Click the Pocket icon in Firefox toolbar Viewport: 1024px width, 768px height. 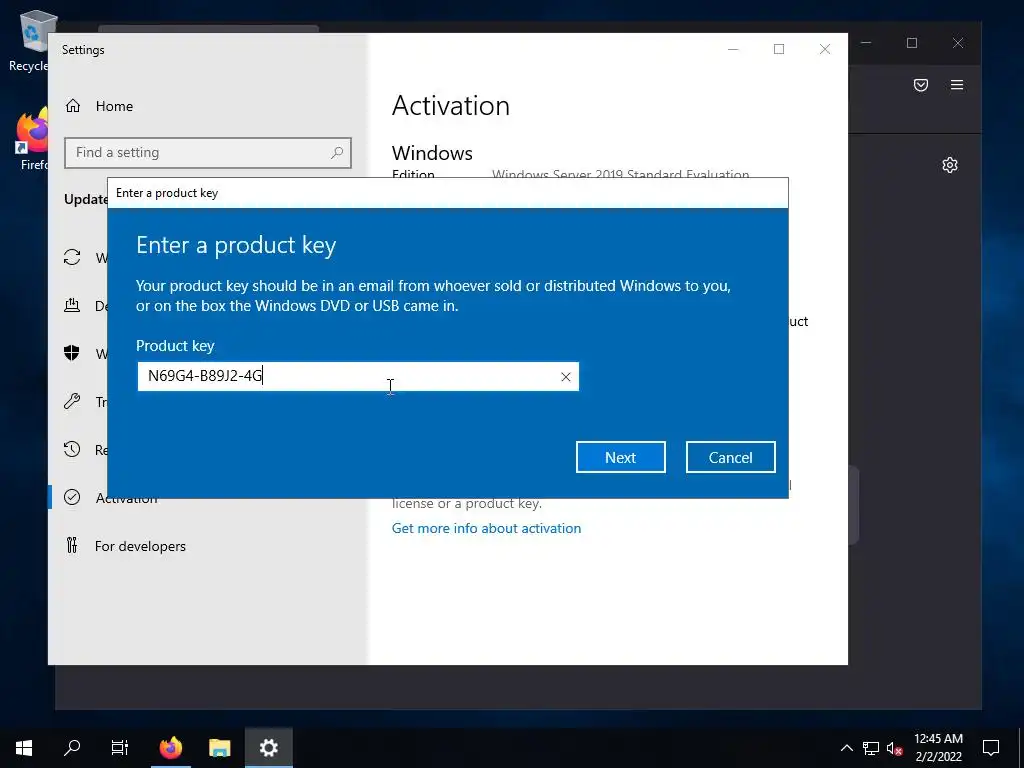tap(921, 85)
